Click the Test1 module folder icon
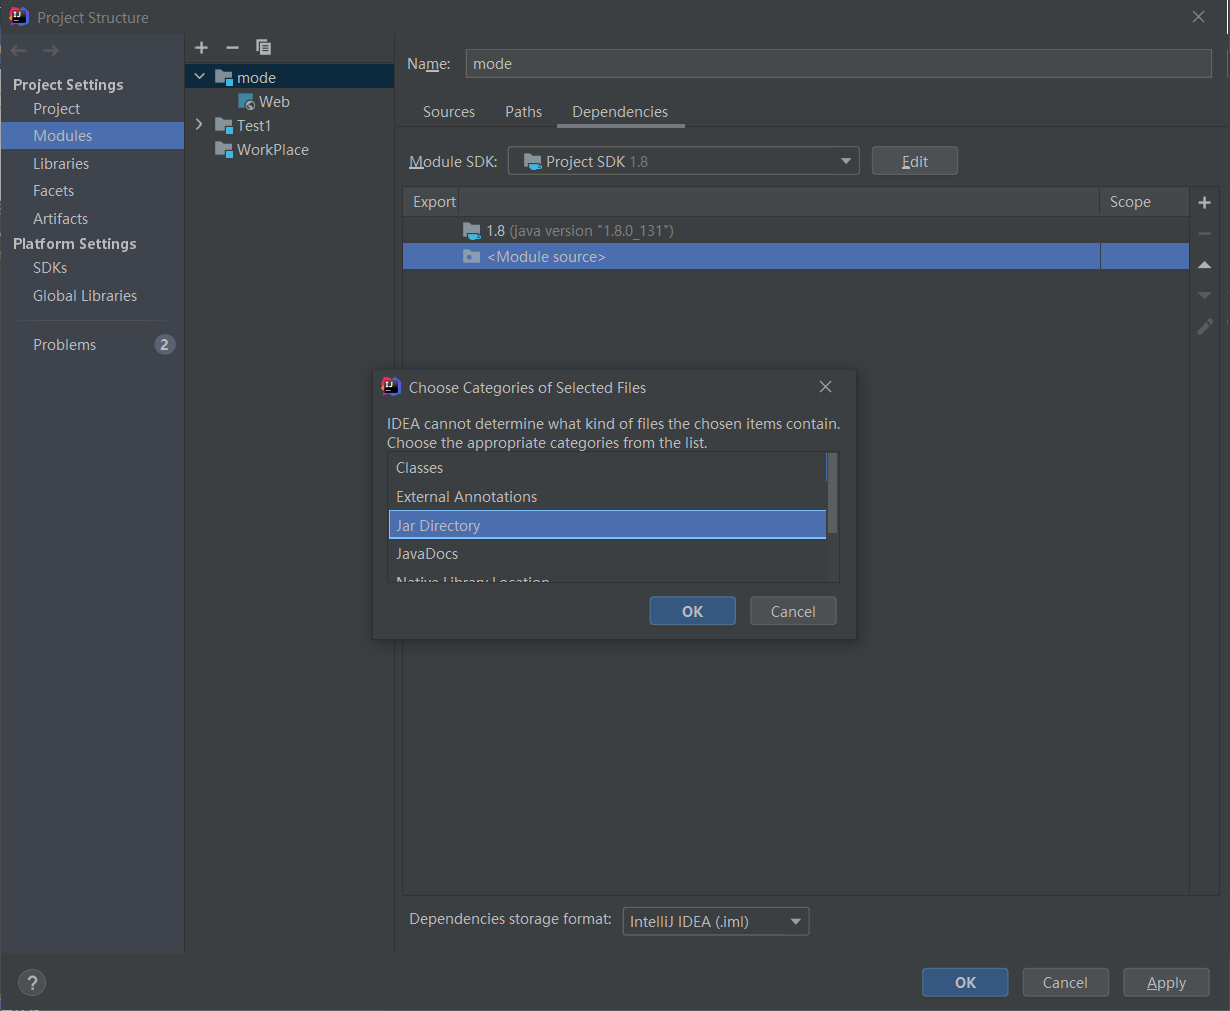The image size is (1230, 1011). coord(224,125)
